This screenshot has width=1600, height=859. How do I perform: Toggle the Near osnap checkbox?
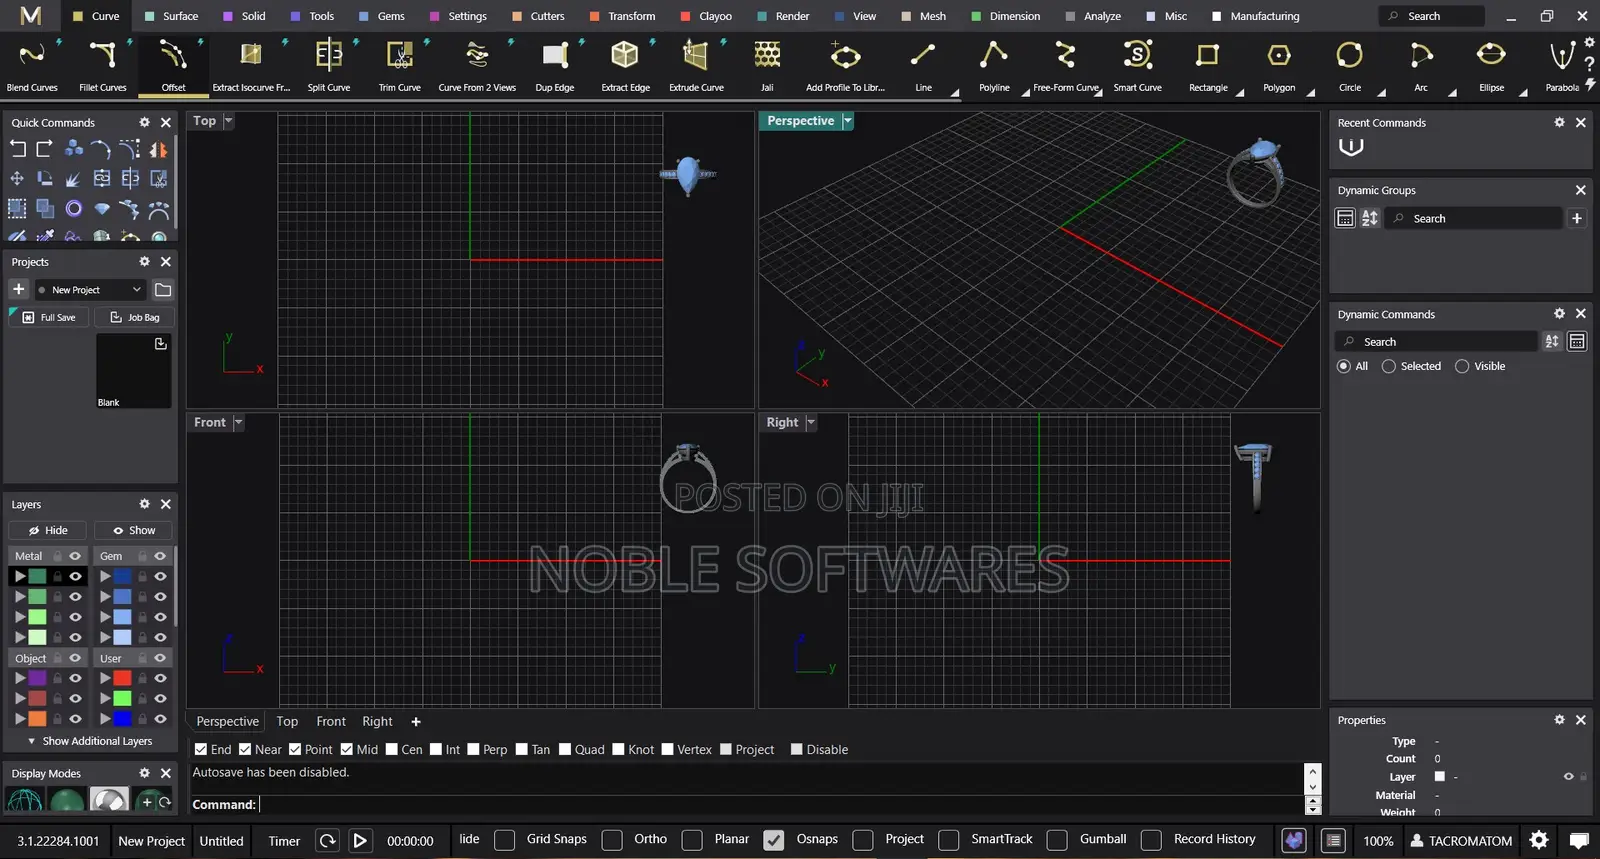pos(245,749)
